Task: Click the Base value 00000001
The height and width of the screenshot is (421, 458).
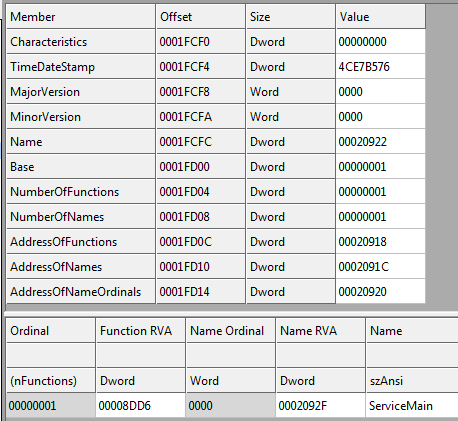Action: [381, 167]
